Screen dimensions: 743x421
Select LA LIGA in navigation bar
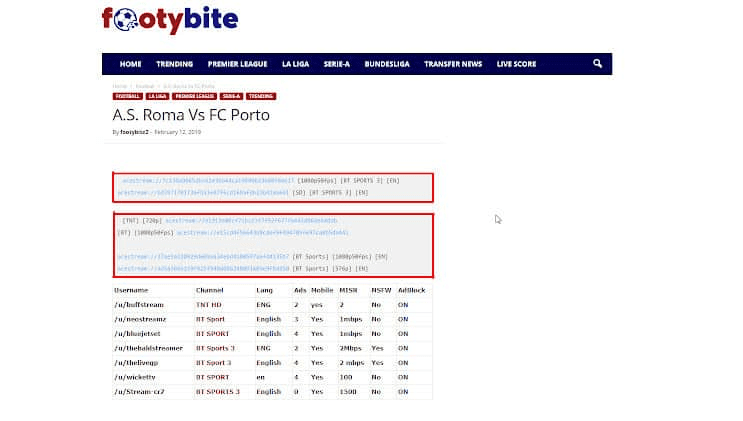coord(295,64)
